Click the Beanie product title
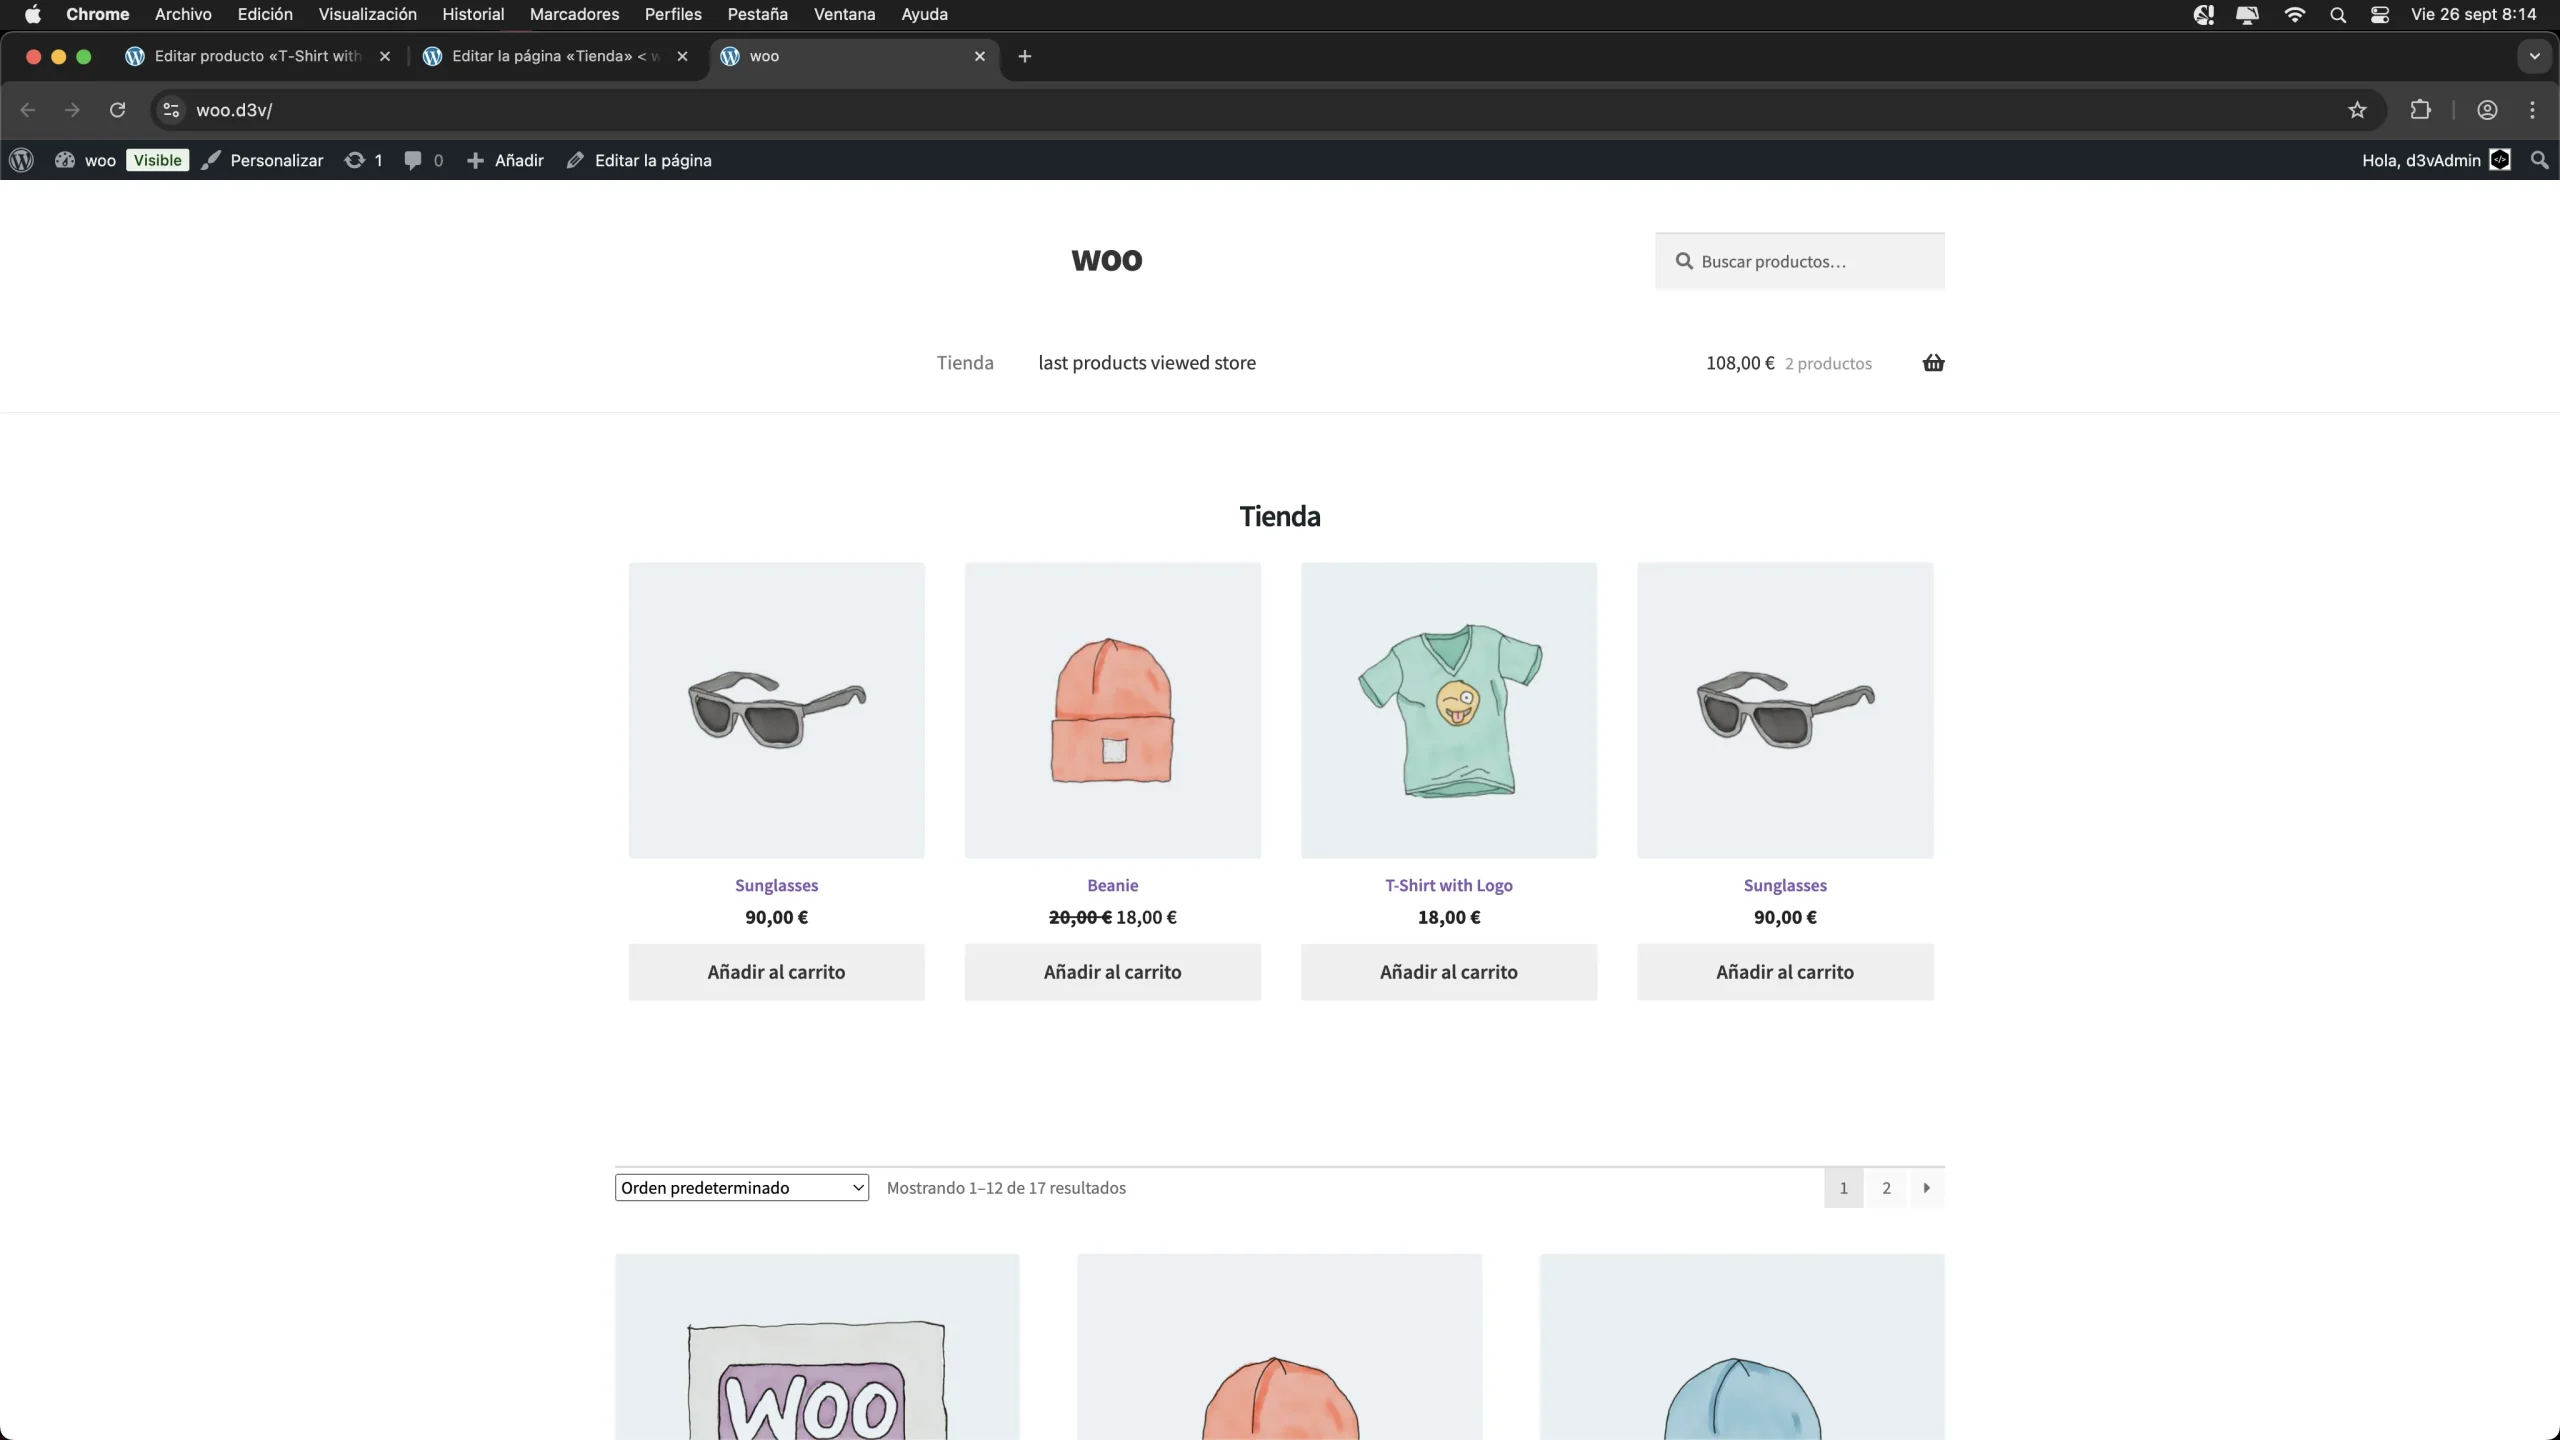 [1113, 885]
